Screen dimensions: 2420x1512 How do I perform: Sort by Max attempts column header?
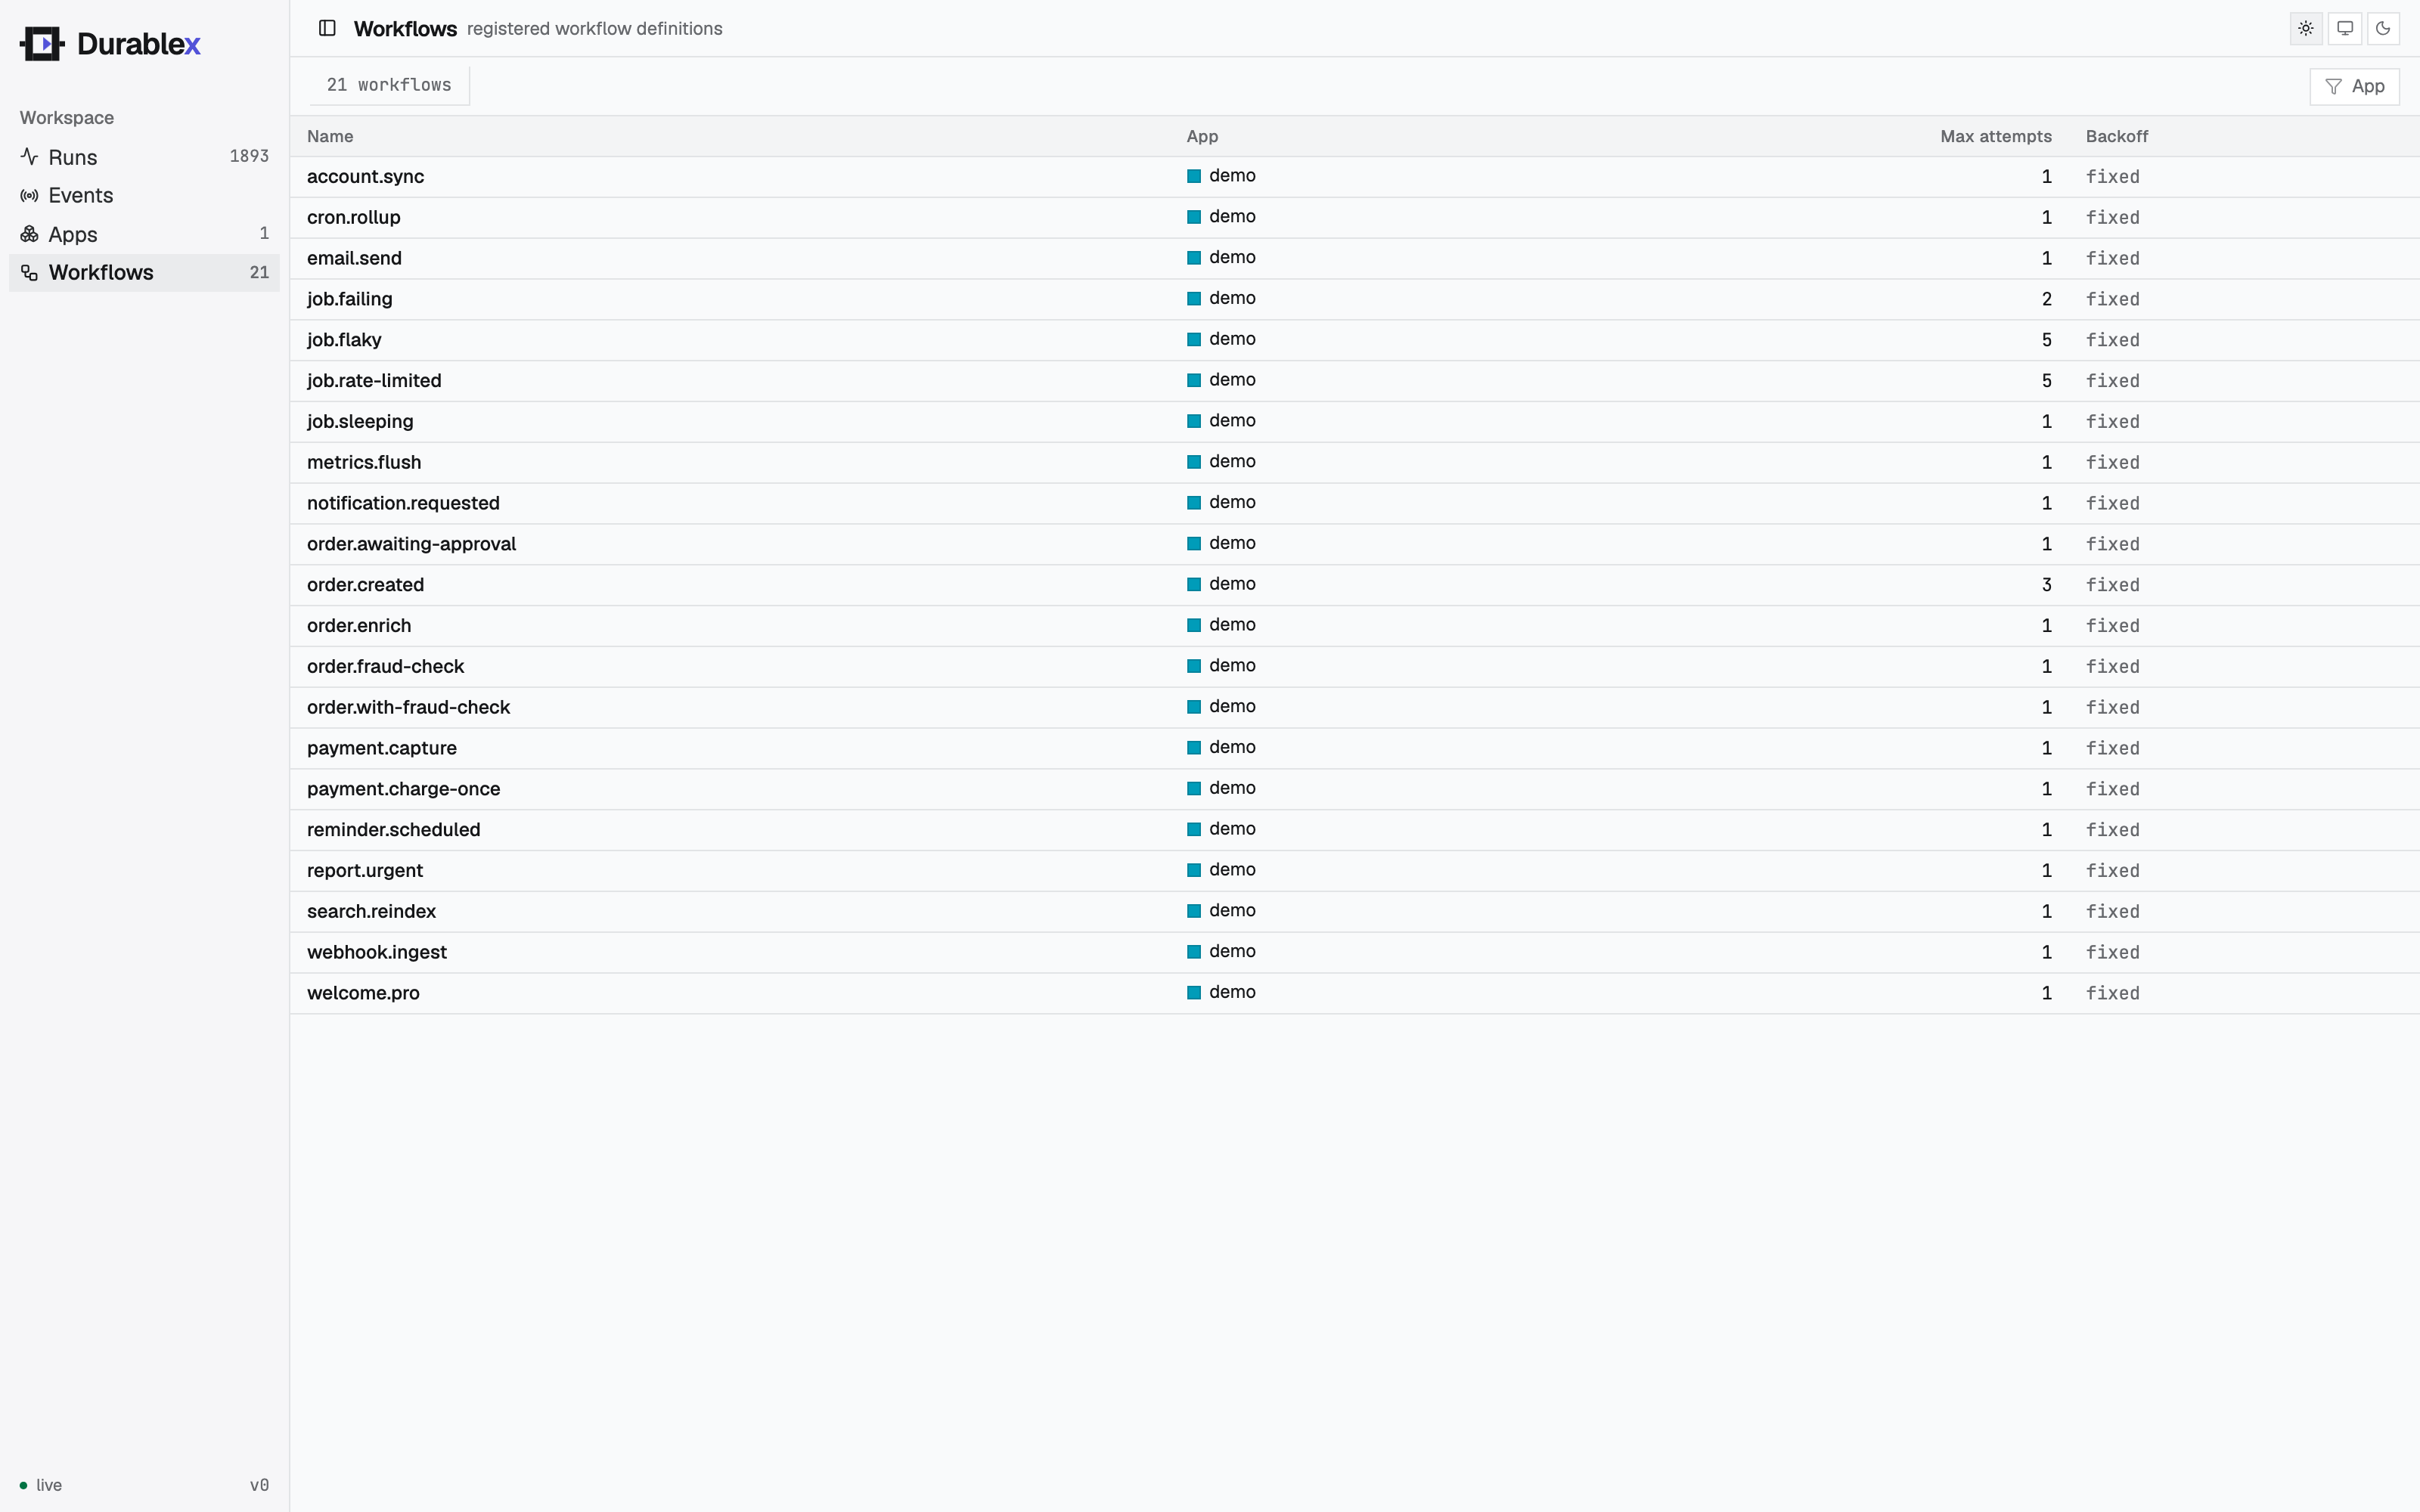coord(1995,137)
